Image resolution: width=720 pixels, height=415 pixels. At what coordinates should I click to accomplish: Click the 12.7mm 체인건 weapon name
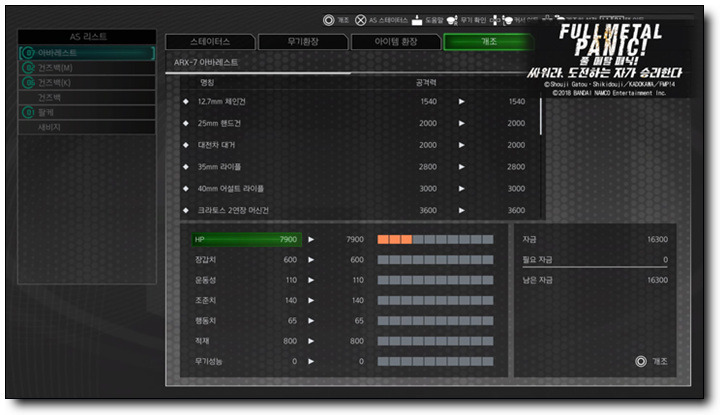[x=221, y=101]
